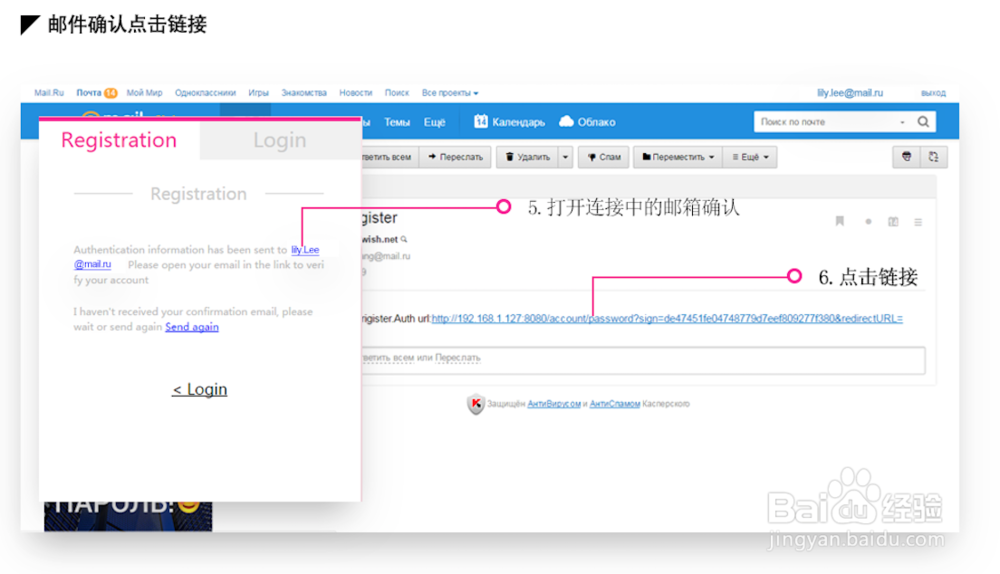Image resolution: width=1000 pixels, height=574 pixels.
Task: Open the Auth url password confirmation link
Action: pos(666,318)
